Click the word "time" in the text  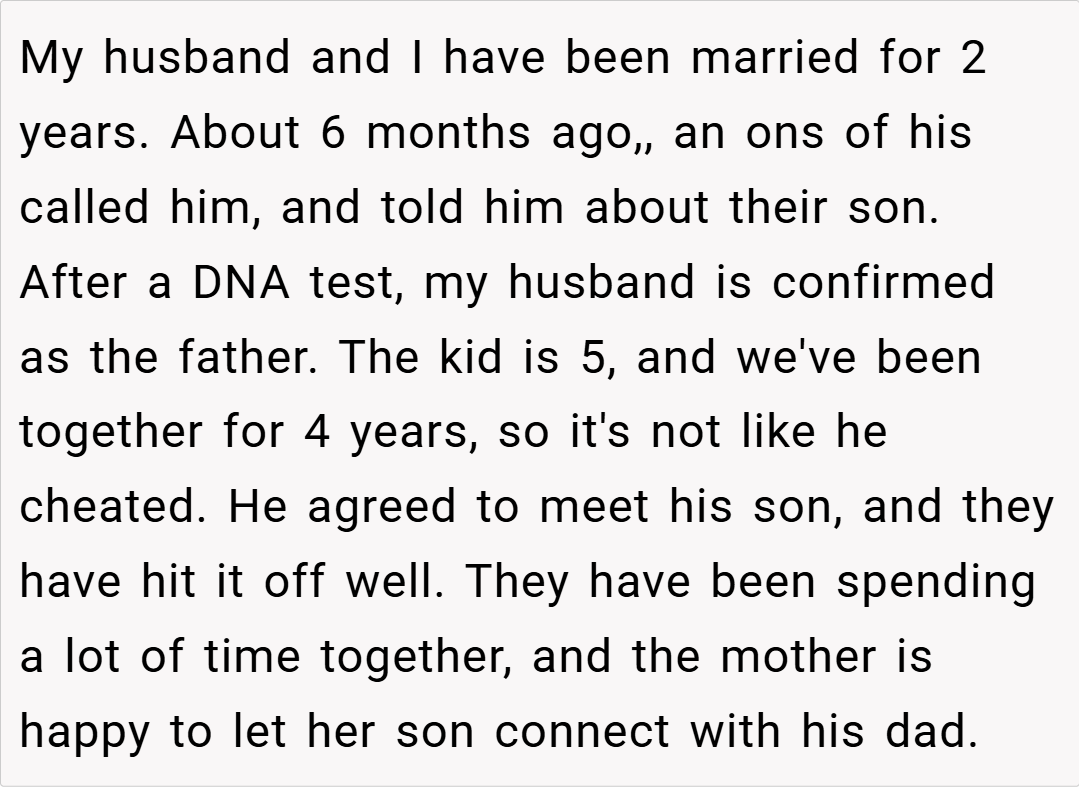coord(254,658)
